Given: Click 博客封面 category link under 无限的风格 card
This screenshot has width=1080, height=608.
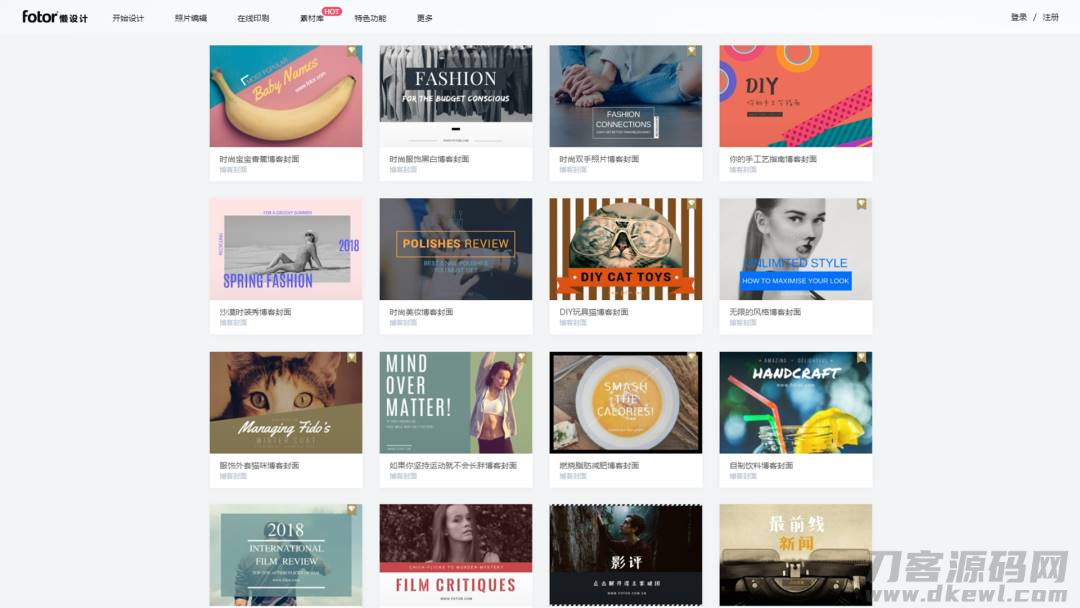Looking at the screenshot, I should click(x=742, y=322).
